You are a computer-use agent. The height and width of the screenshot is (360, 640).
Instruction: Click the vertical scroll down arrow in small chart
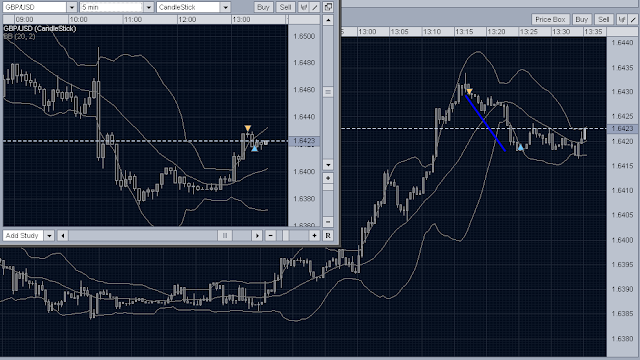tap(328, 165)
